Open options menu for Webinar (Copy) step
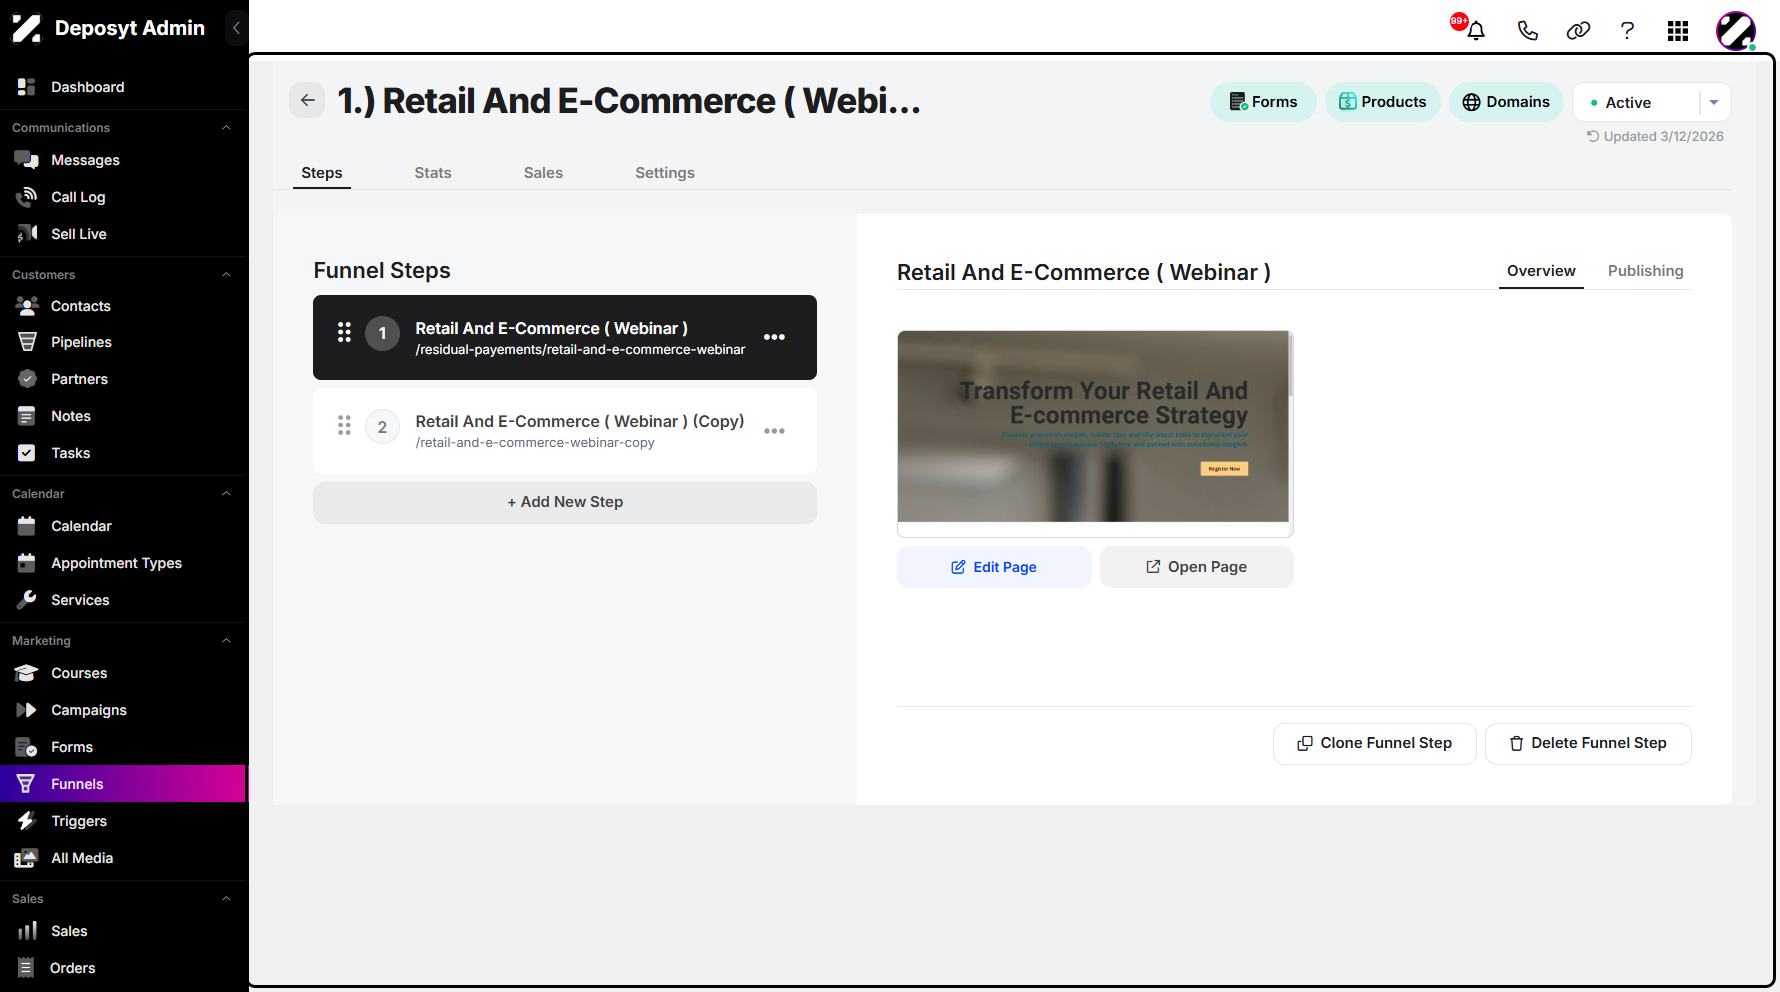This screenshot has height=992, width=1780. [774, 431]
